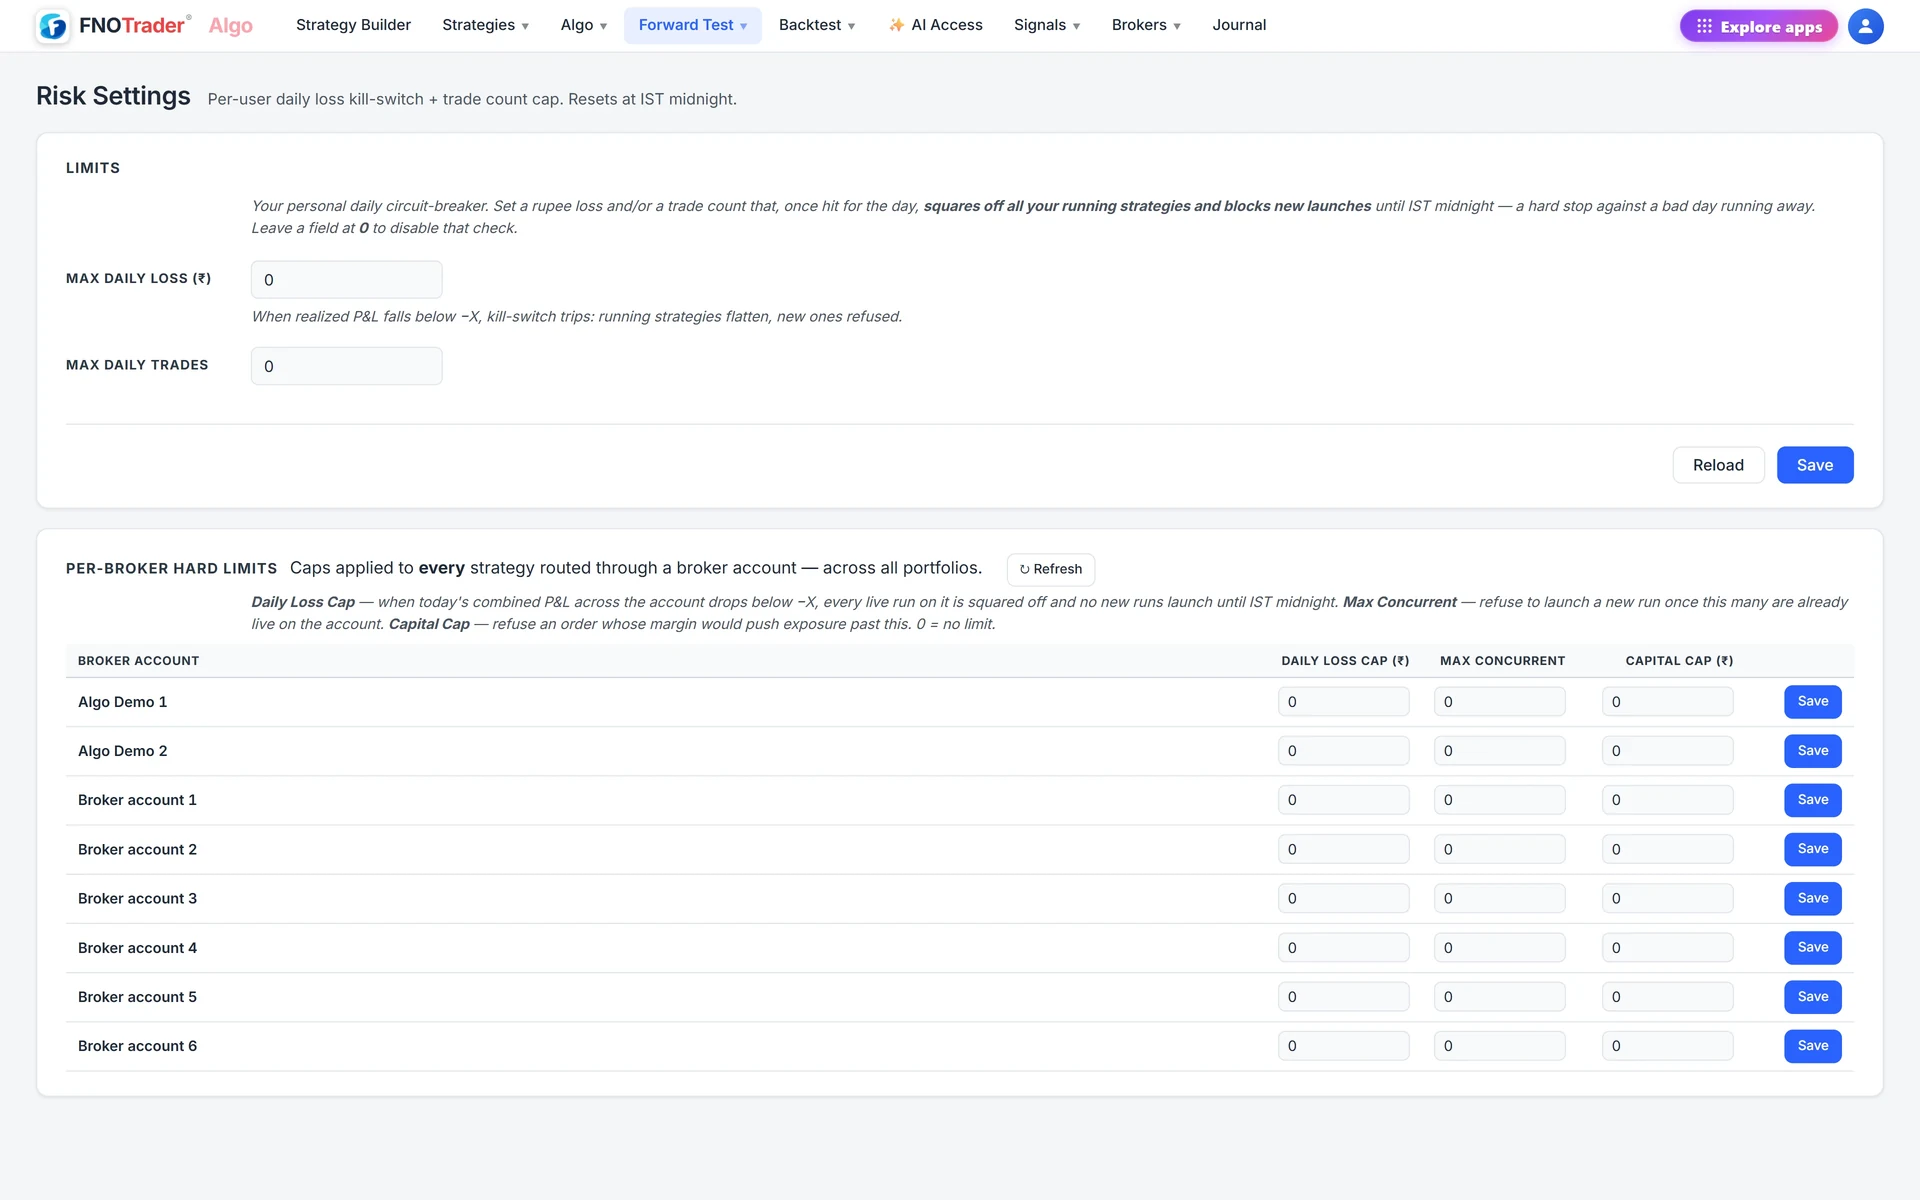
Task: Click Max Concurrent field for Broker account 4
Action: [x=1499, y=948]
